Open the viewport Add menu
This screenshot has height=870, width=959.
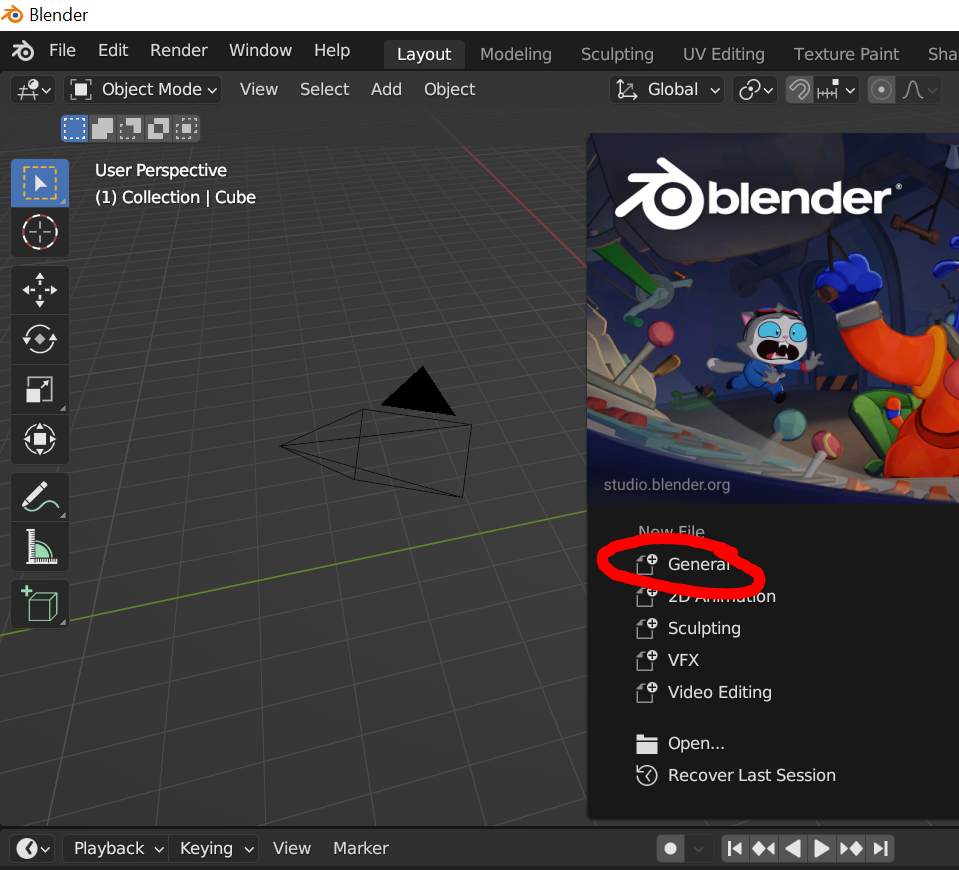pyautogui.click(x=386, y=90)
